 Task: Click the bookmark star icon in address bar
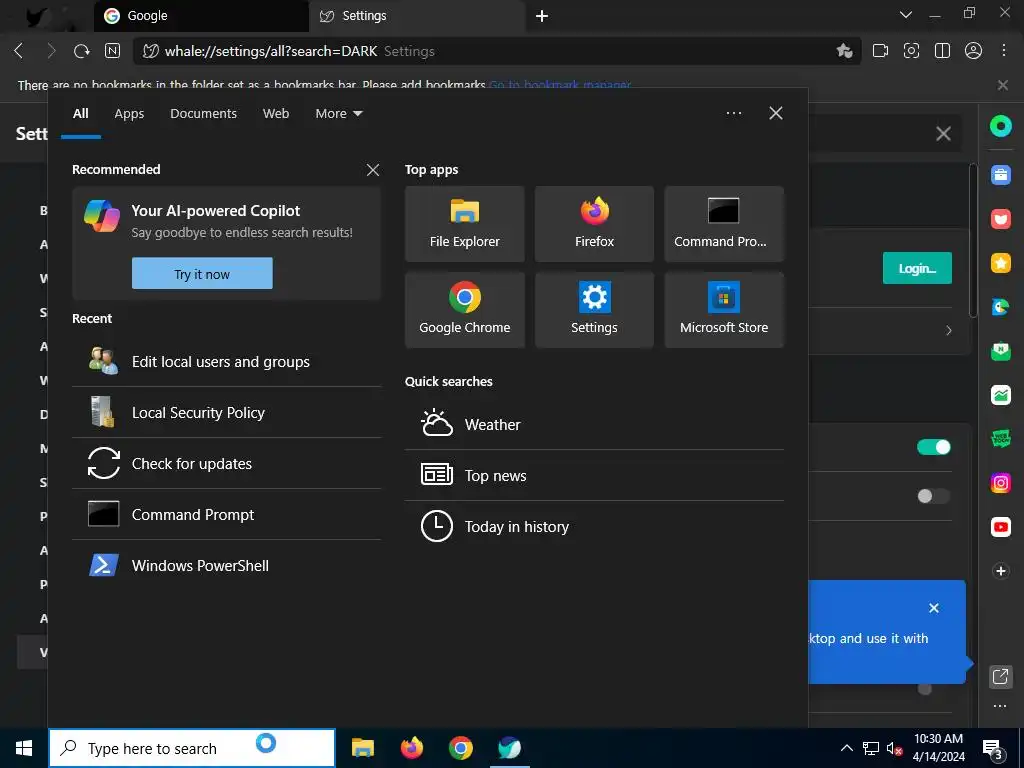point(844,51)
